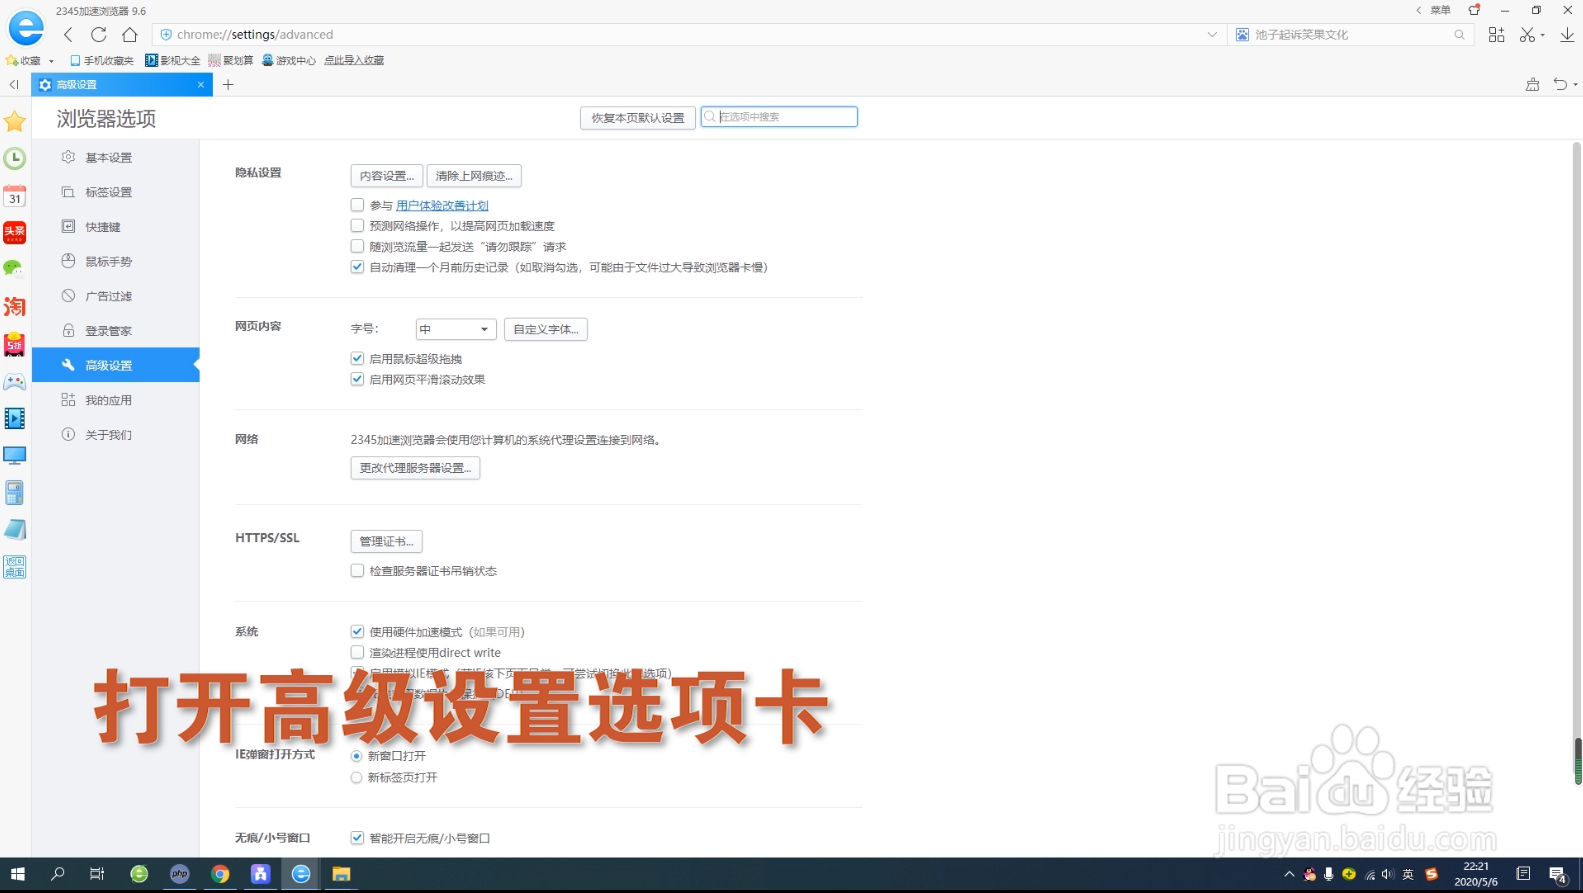Open 我的应用 settings section

(116, 400)
